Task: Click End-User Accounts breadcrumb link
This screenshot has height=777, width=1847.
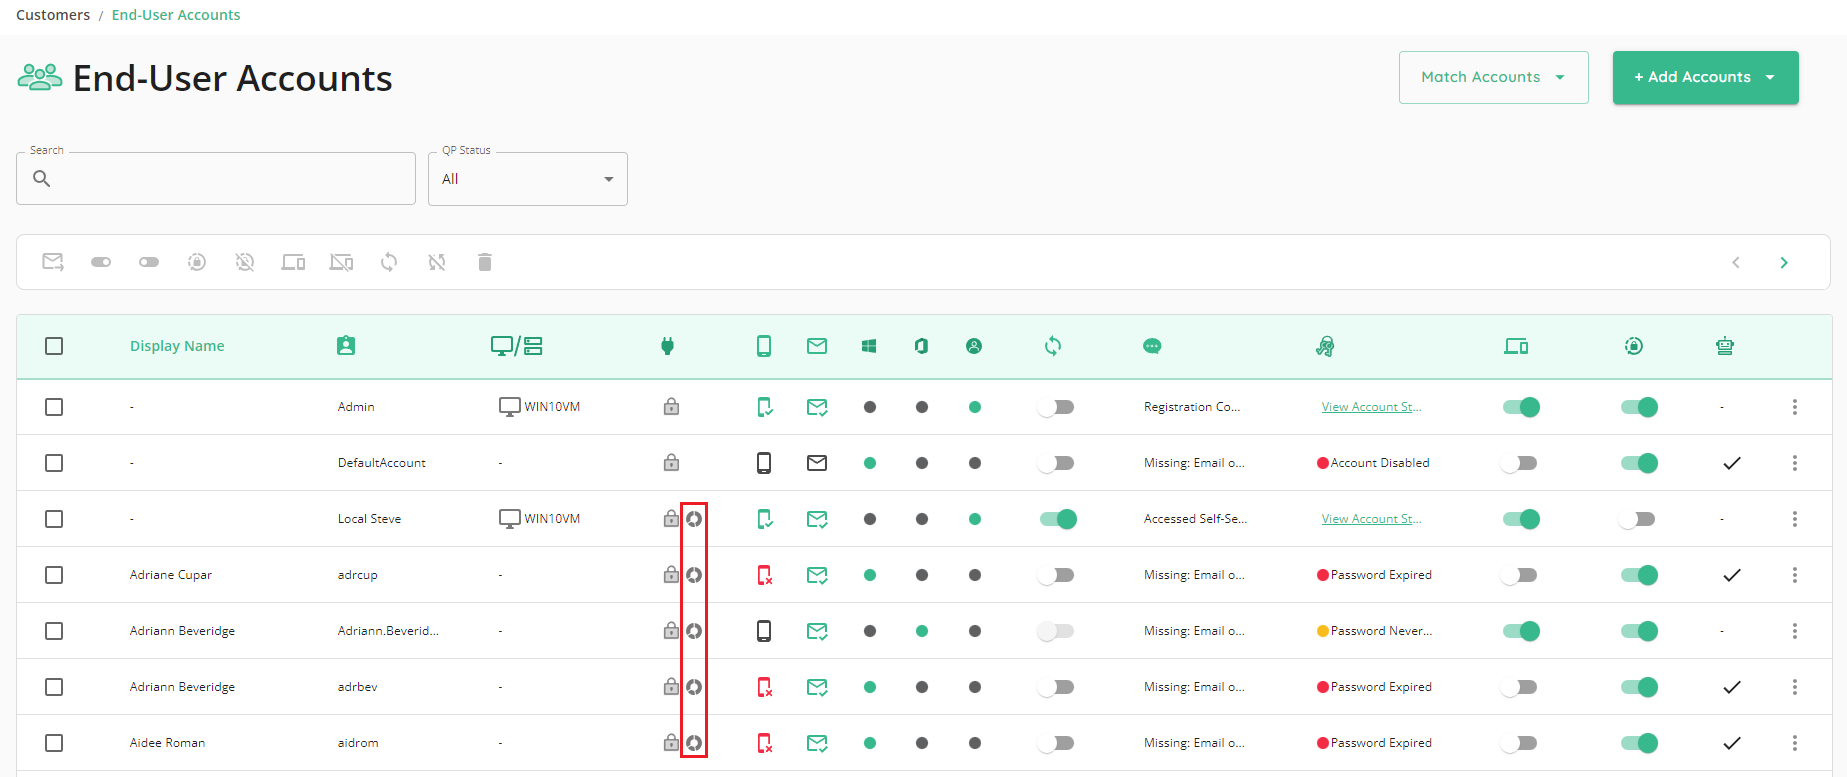Action: pyautogui.click(x=176, y=15)
